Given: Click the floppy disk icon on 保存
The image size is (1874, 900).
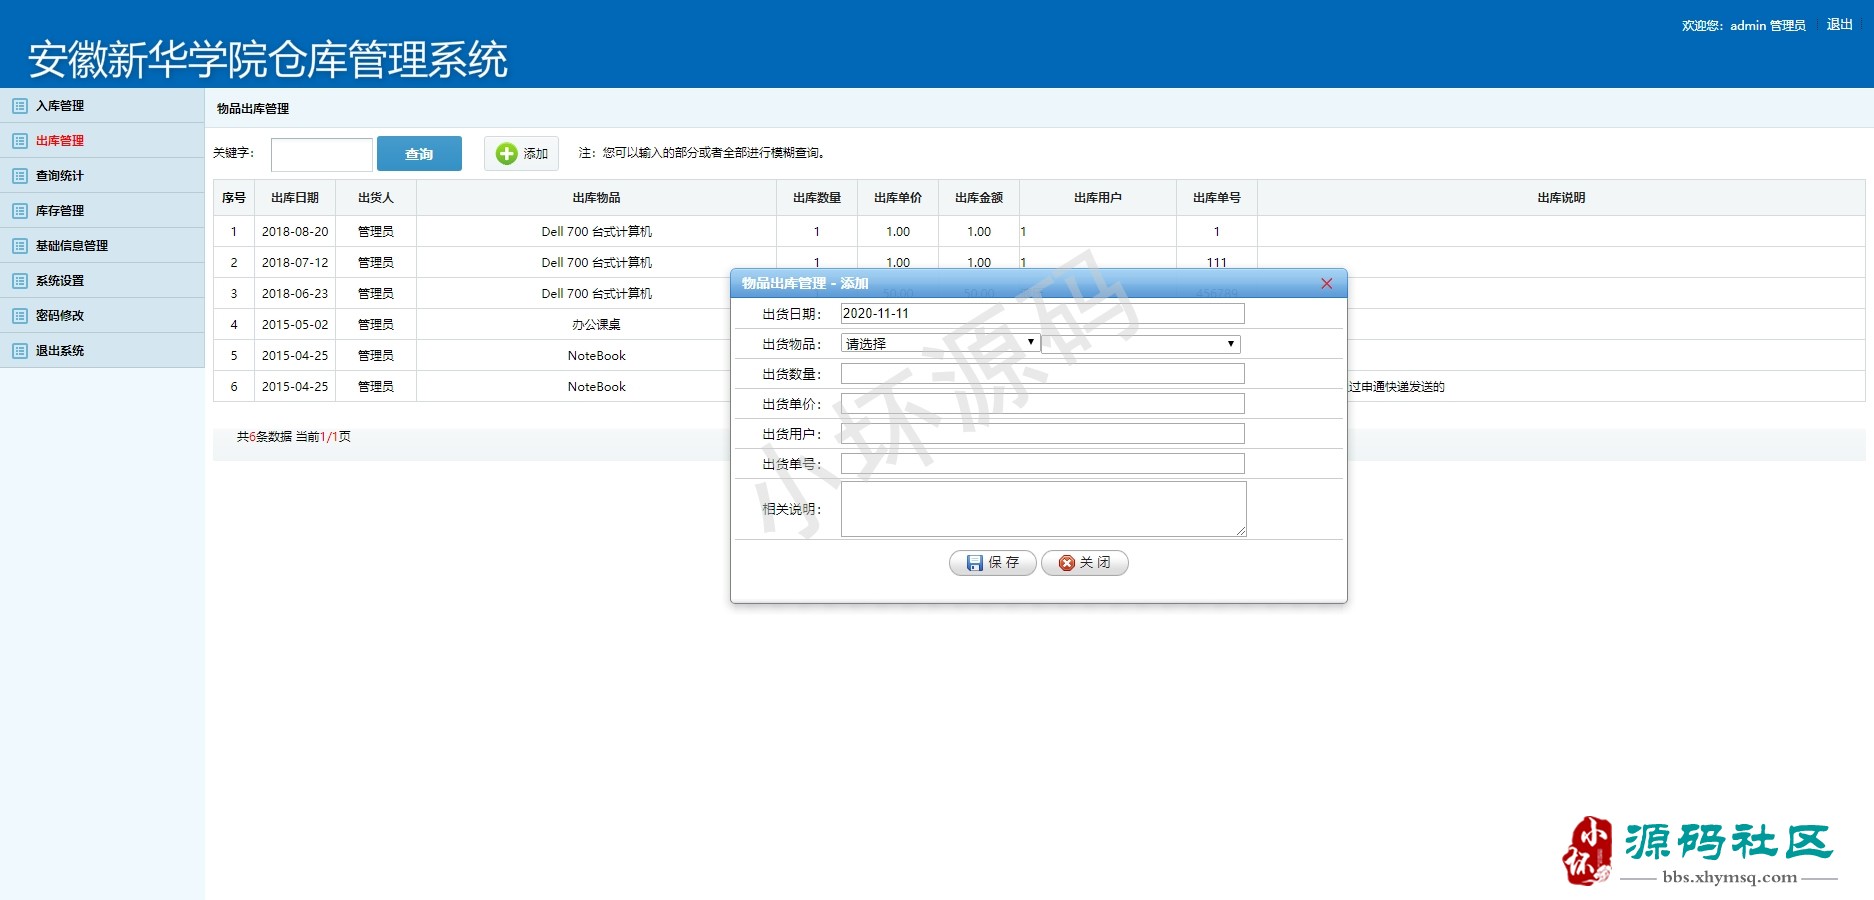Looking at the screenshot, I should pyautogui.click(x=974, y=563).
